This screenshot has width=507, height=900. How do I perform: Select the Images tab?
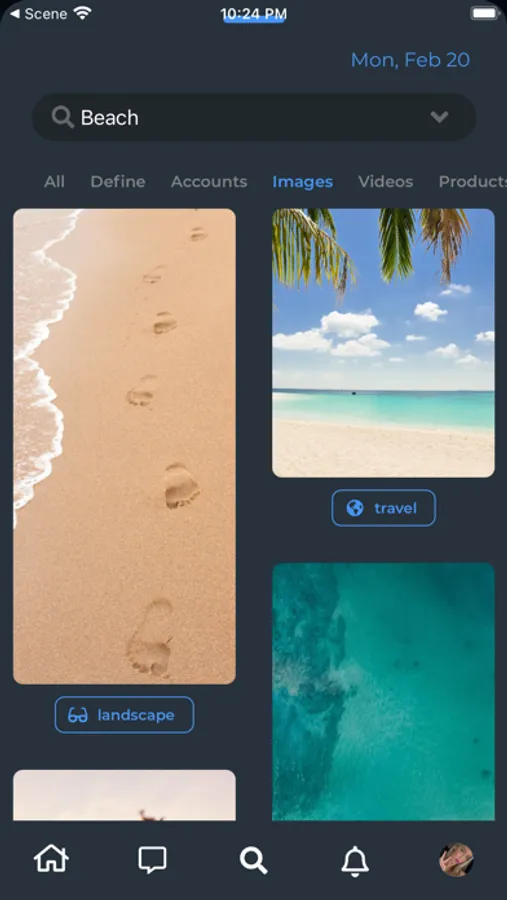point(303,182)
